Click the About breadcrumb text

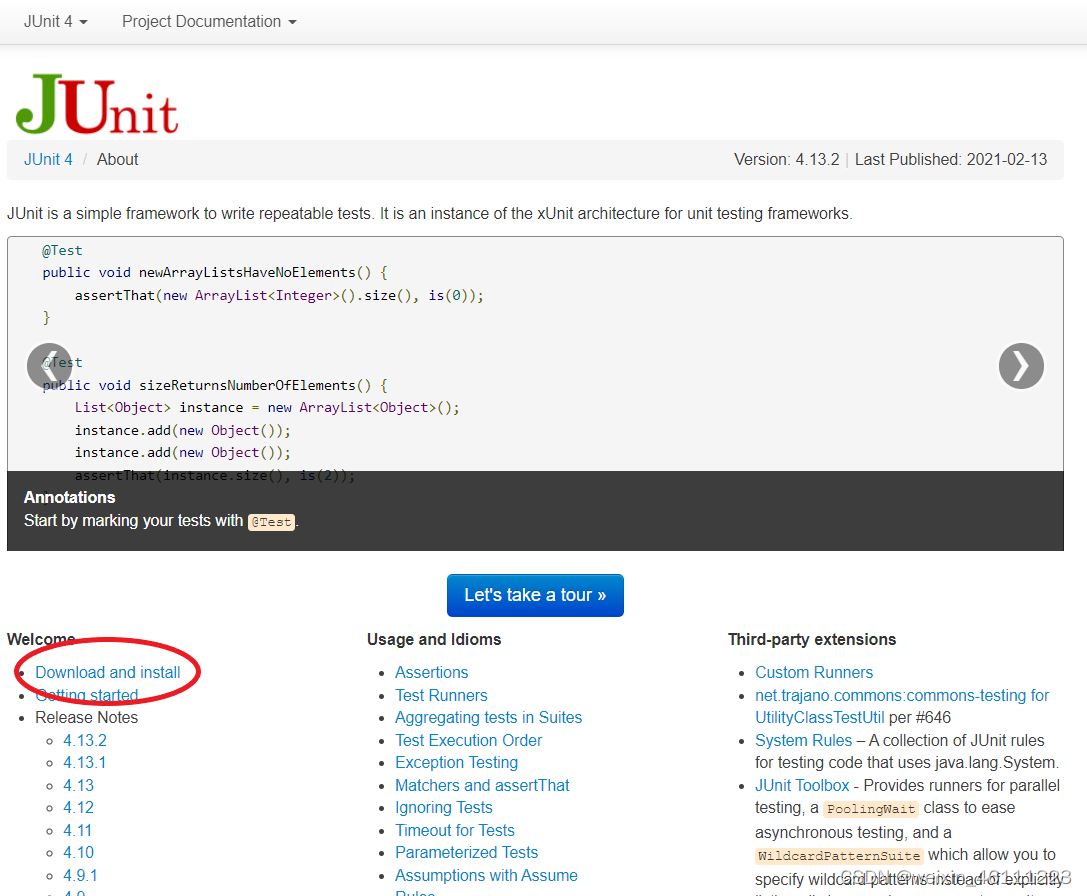point(117,160)
